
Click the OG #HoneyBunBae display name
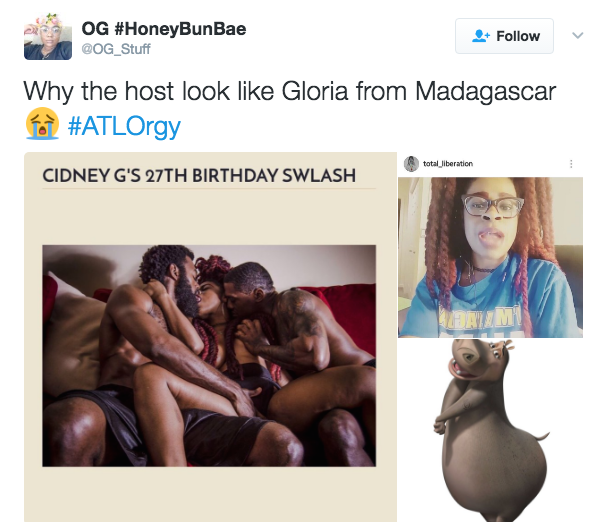[164, 29]
